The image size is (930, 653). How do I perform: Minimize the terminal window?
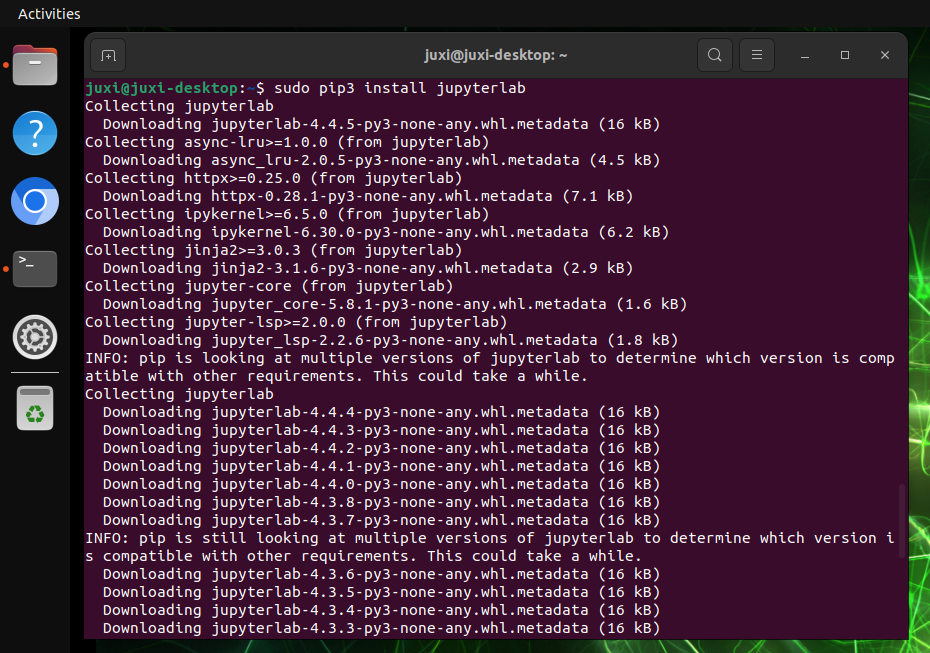coord(805,55)
